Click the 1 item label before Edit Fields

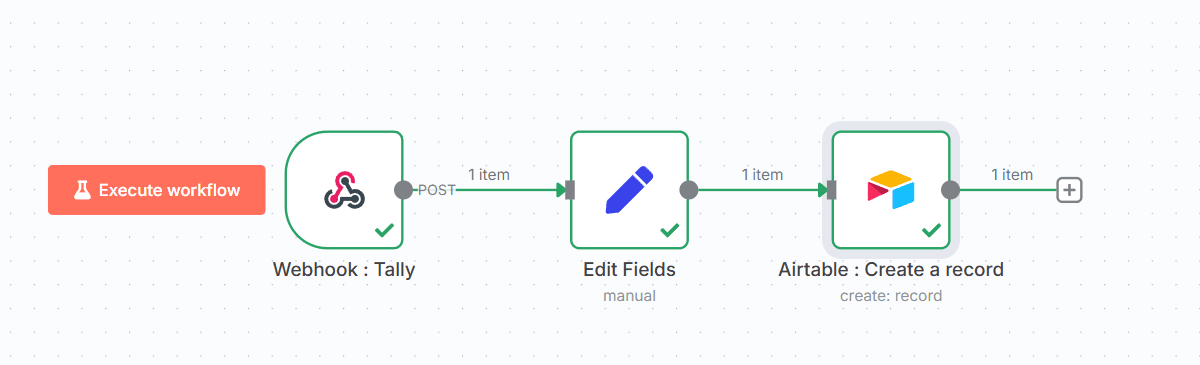pos(489,174)
